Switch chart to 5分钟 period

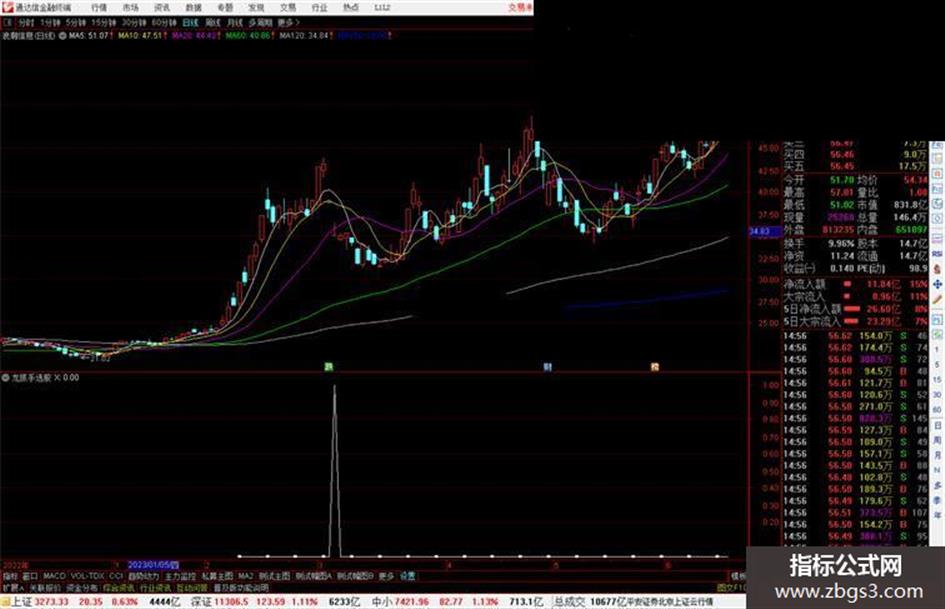click(76, 22)
